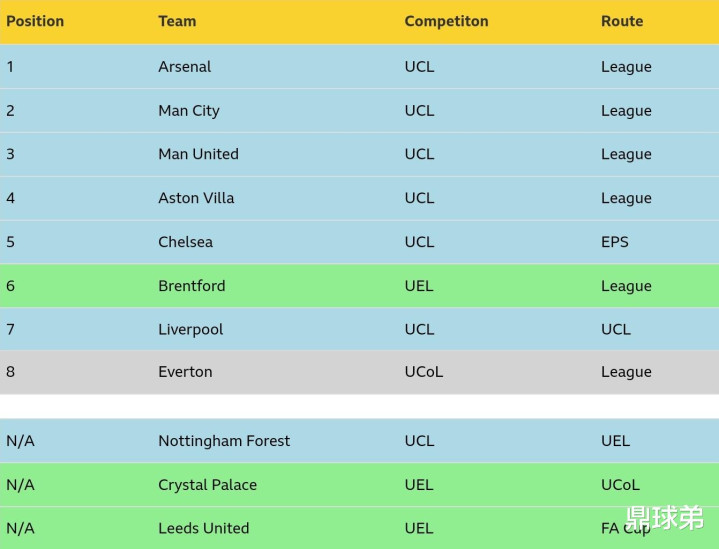
Task: Click the white Chinese watermark text
Action: point(665,517)
